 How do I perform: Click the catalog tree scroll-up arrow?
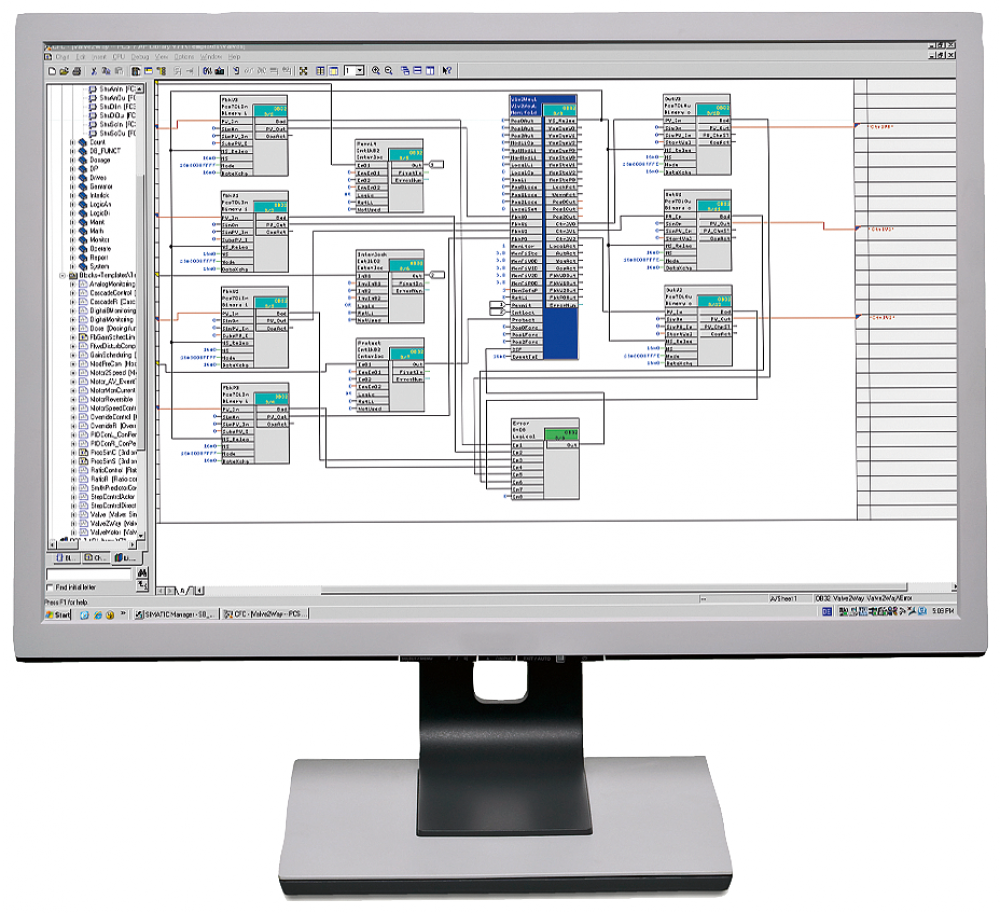coord(140,89)
